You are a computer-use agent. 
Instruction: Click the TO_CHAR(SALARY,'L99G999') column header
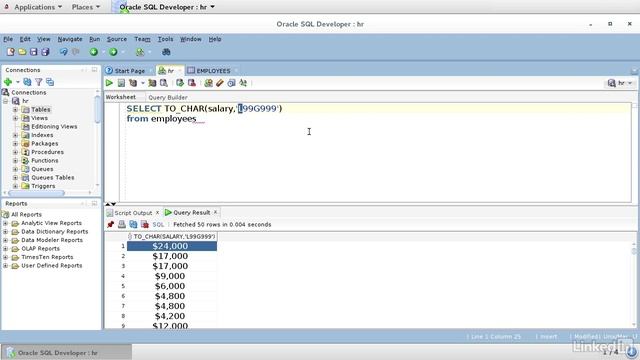pos(172,236)
